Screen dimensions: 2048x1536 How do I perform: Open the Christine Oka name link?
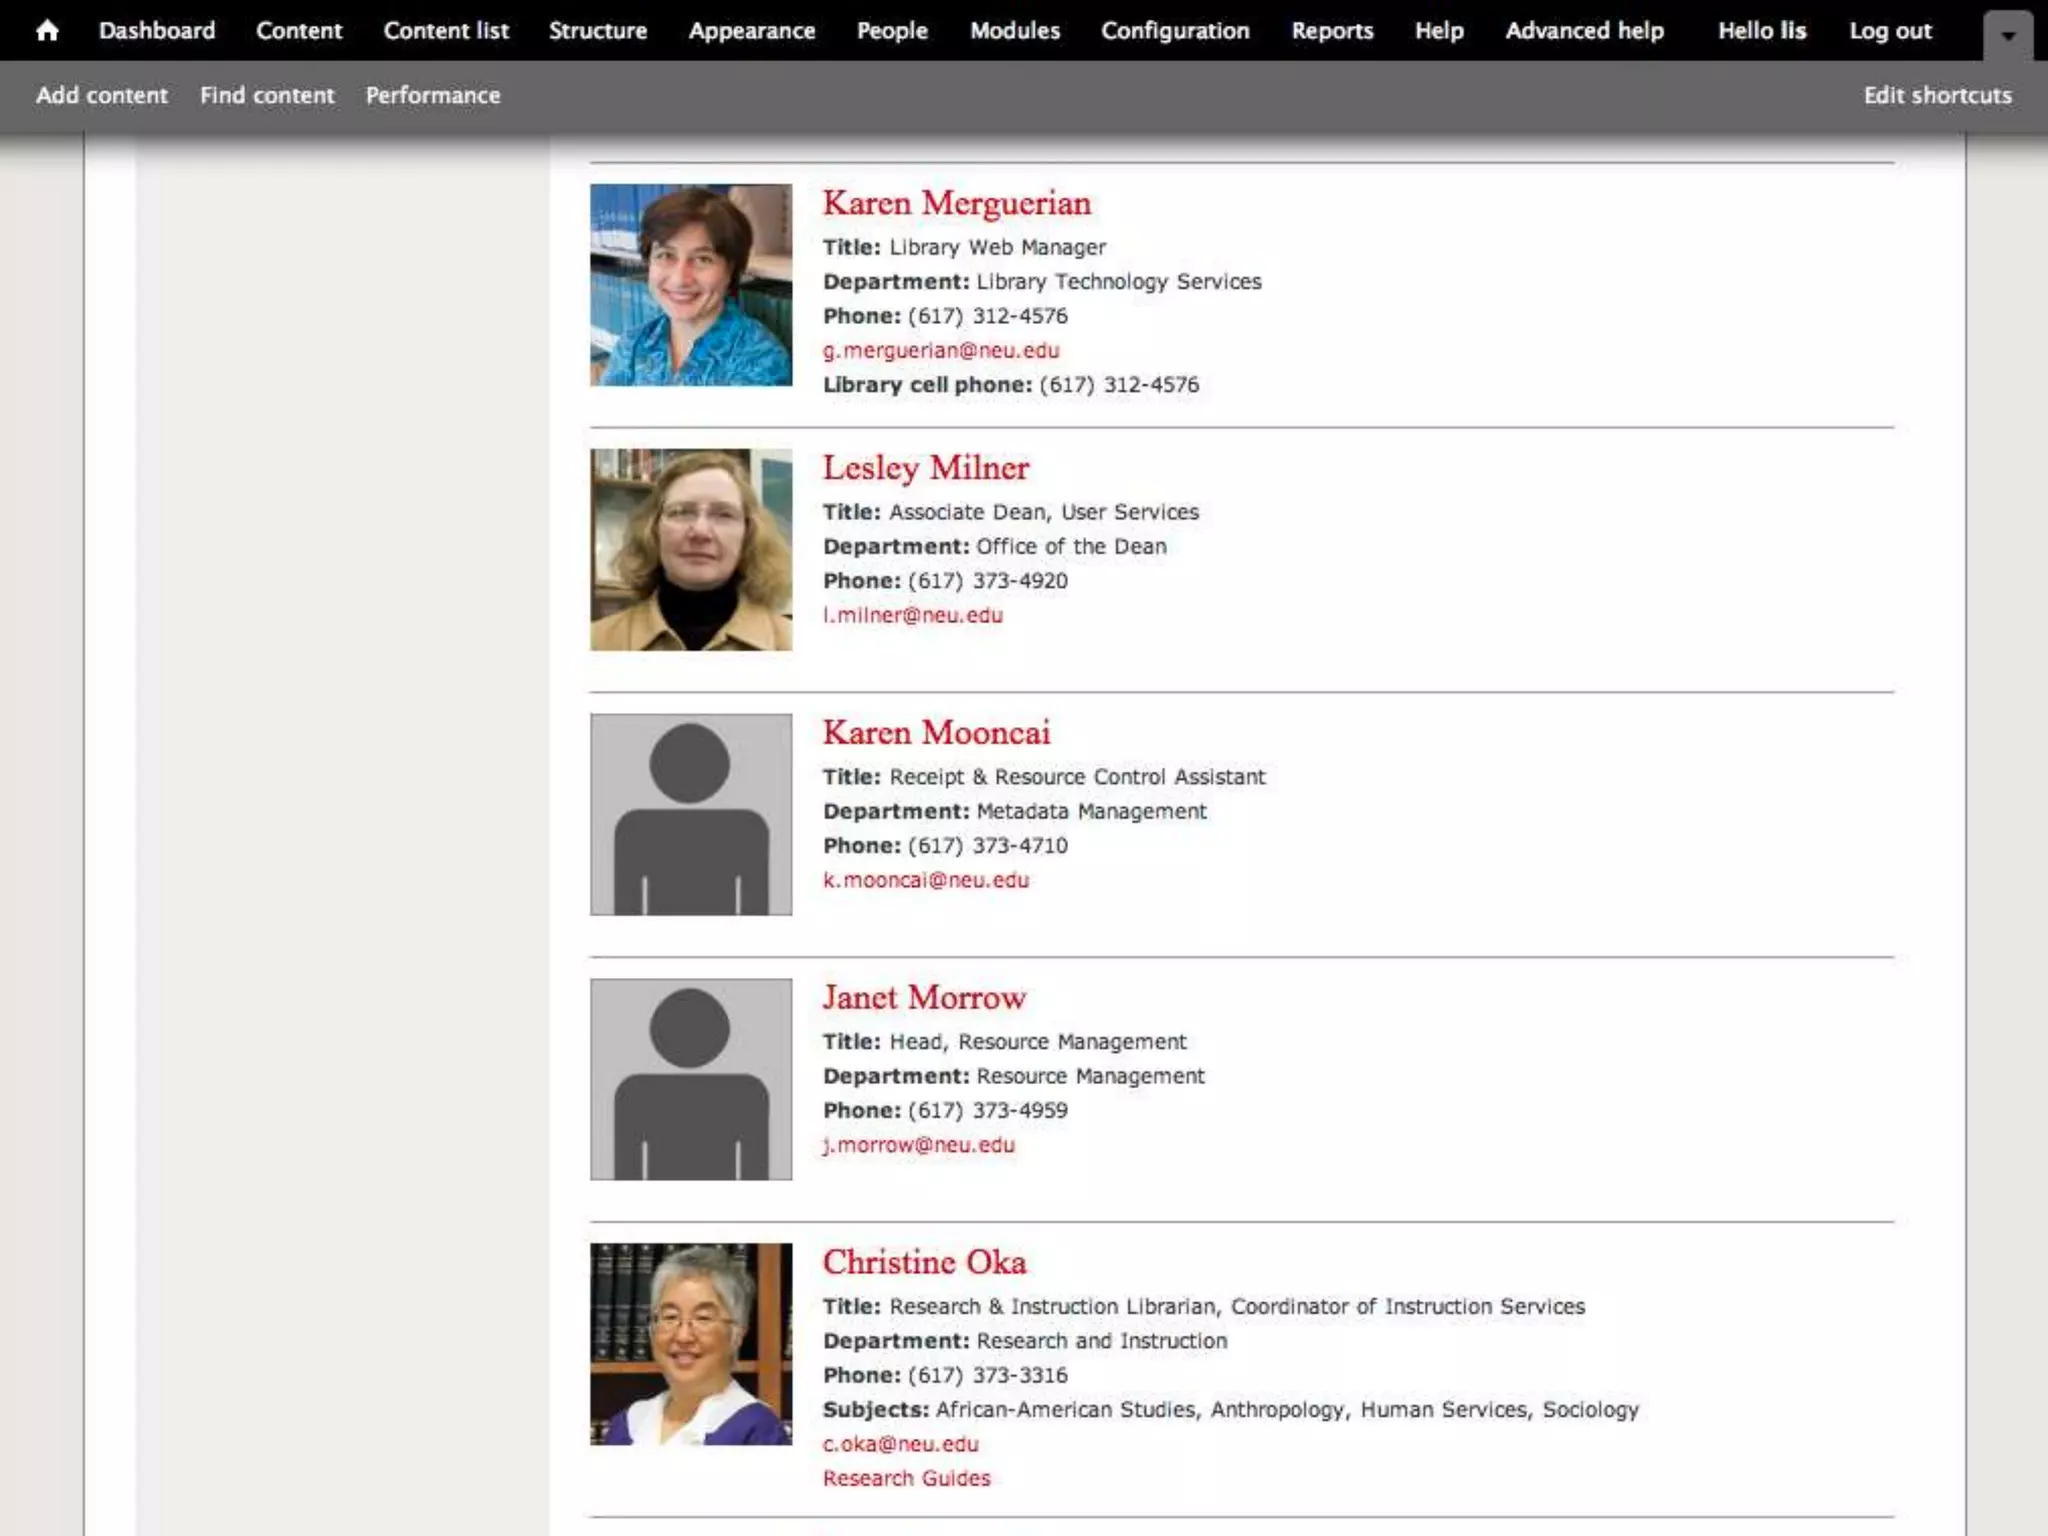pos(924,1262)
